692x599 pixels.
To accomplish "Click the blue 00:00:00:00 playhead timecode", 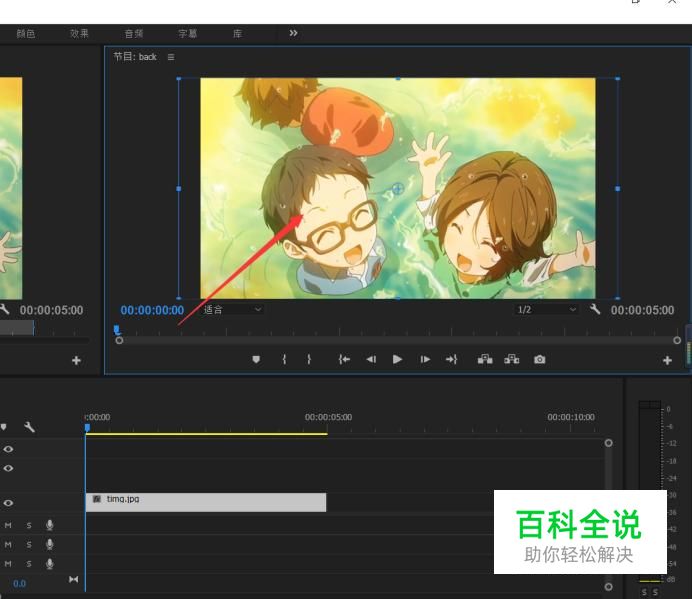I will coord(152,310).
